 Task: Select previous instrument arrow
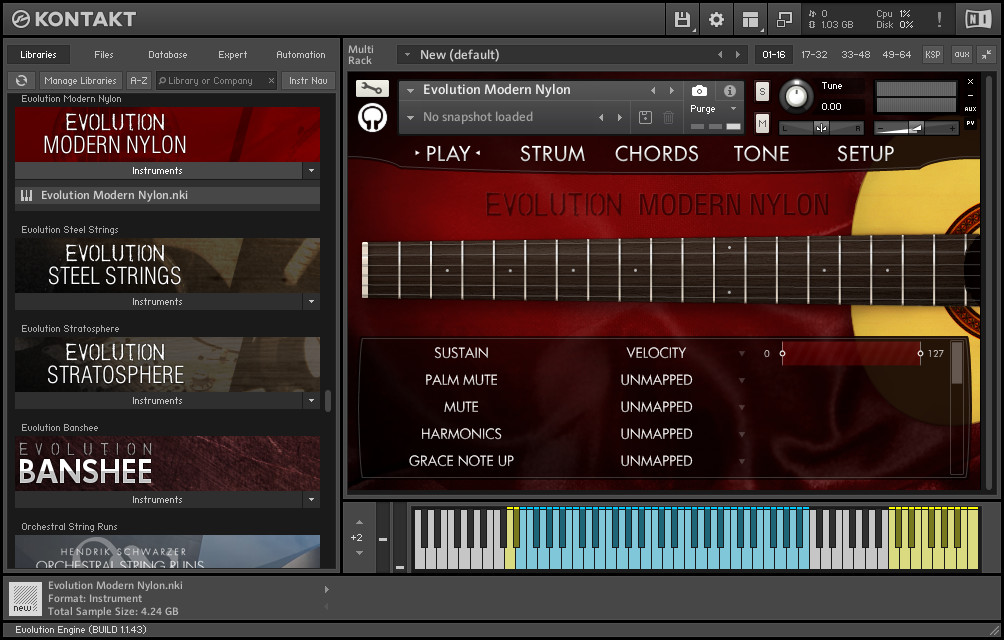(653, 90)
